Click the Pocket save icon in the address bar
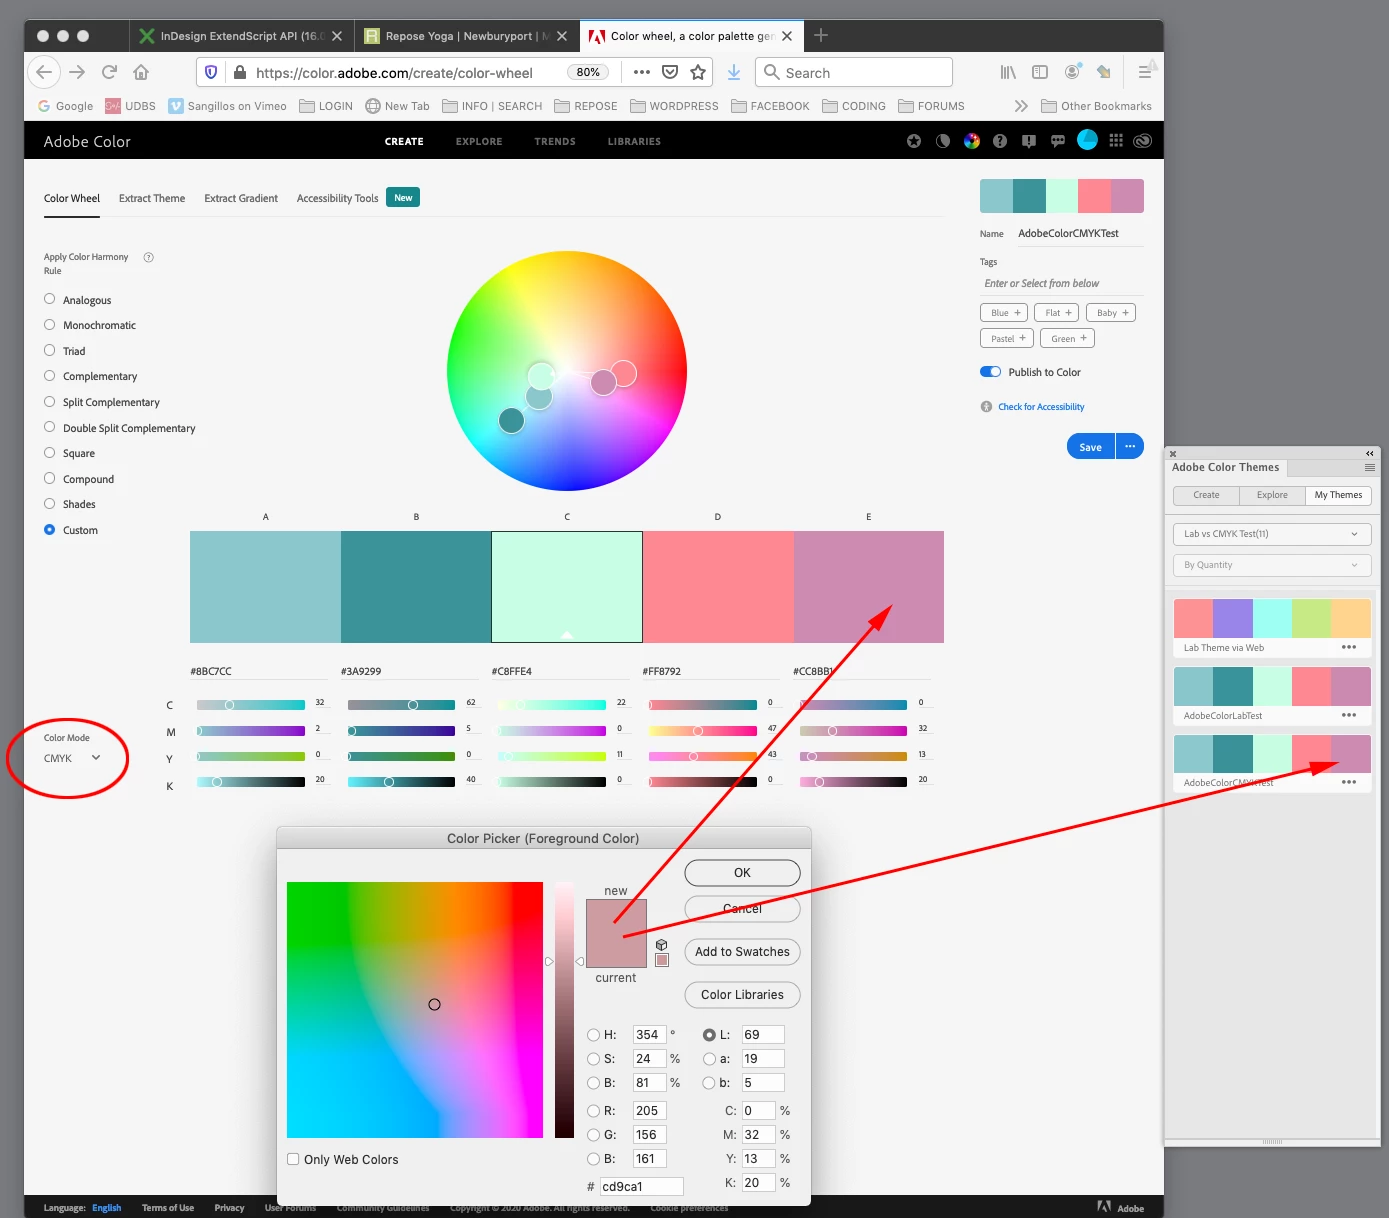This screenshot has width=1389, height=1218. point(670,72)
